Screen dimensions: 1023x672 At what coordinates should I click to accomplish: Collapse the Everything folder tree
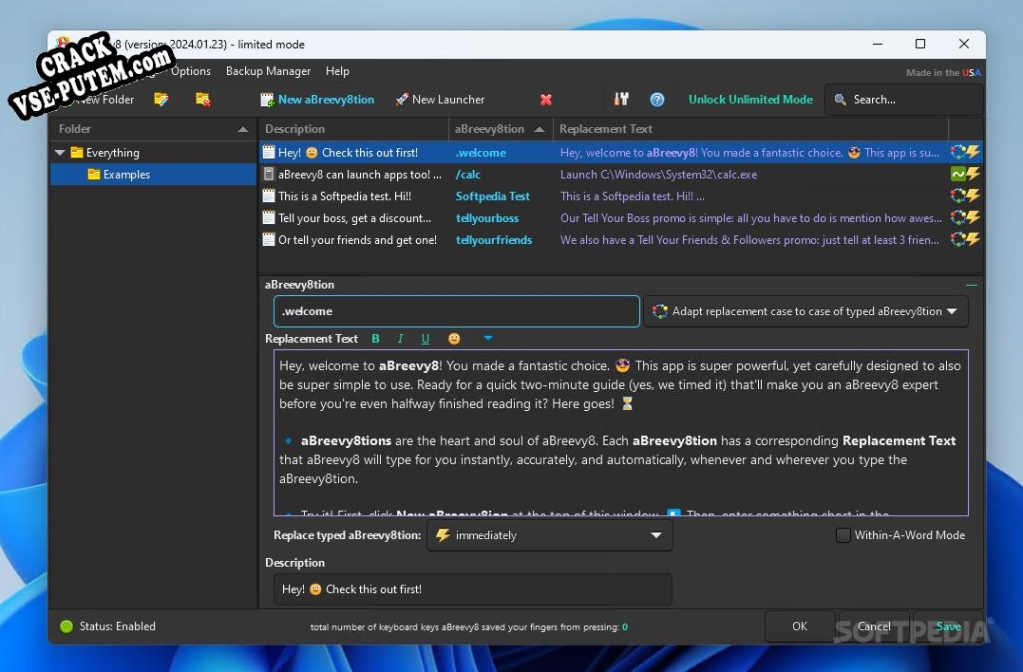point(60,153)
